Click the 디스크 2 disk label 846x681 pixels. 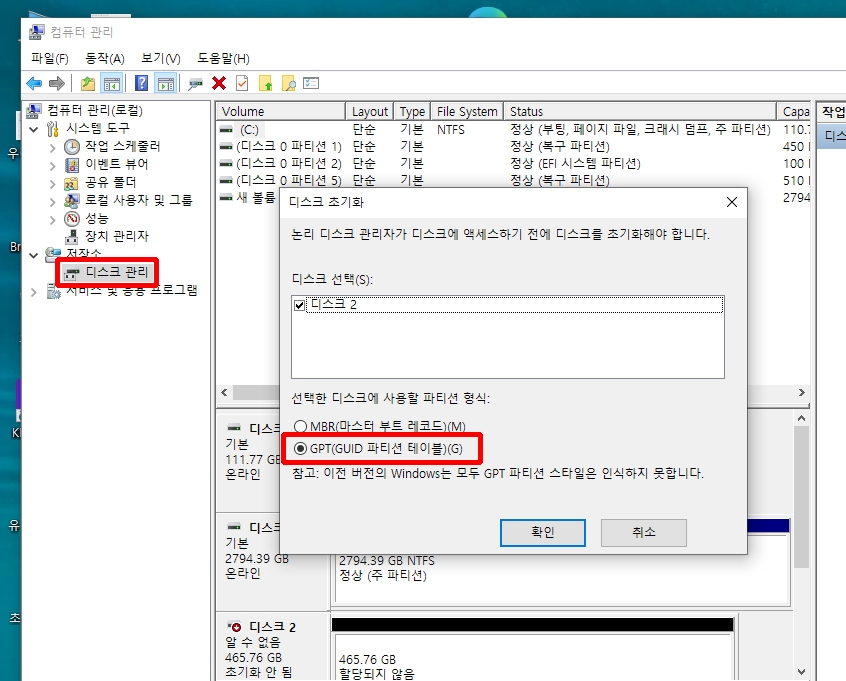tap(272, 627)
